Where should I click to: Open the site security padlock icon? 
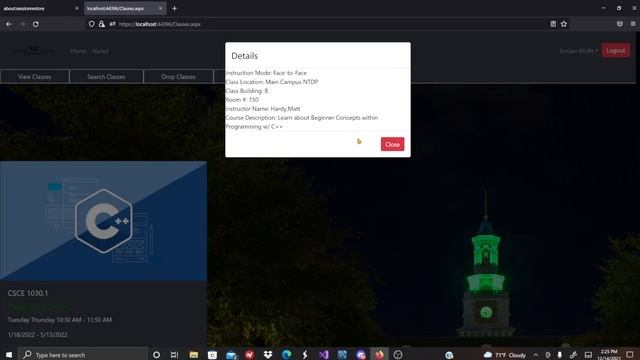(102, 24)
